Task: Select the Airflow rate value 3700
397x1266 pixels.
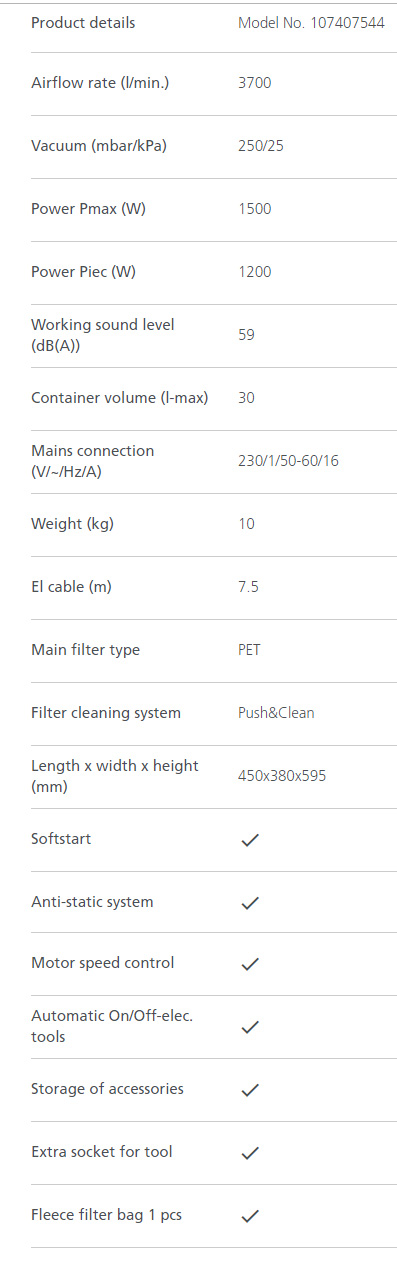Action: (254, 83)
